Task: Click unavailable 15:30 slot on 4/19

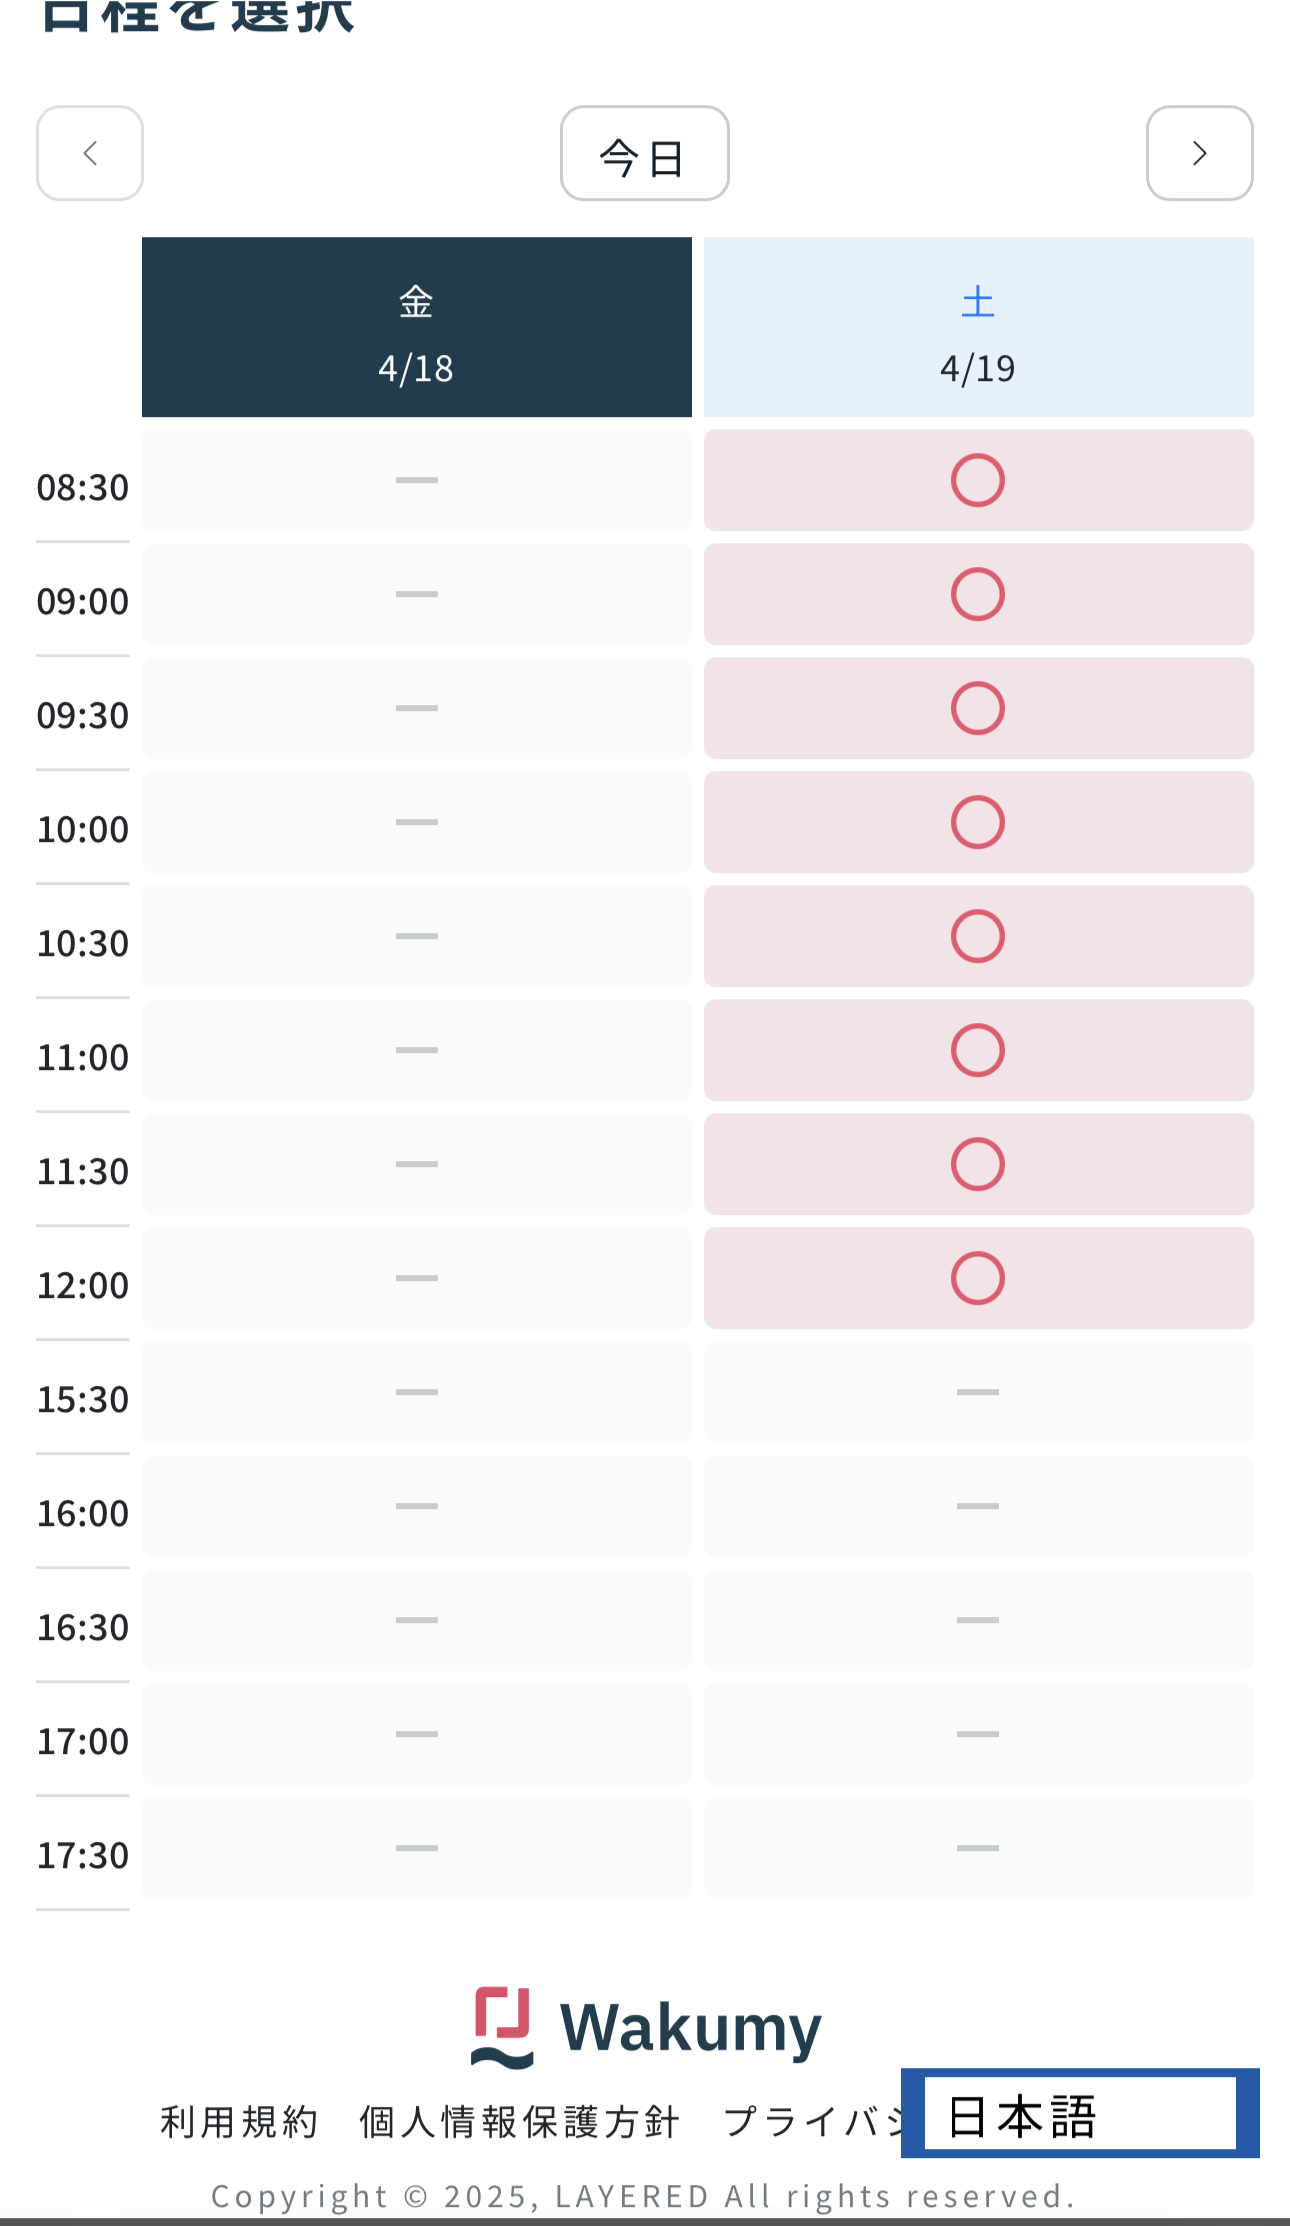Action: (x=978, y=1392)
